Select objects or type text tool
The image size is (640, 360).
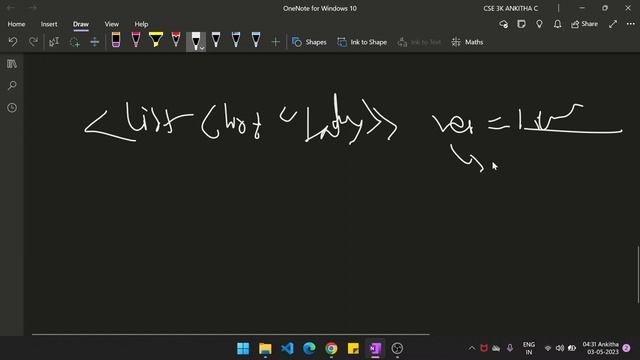pyautogui.click(x=54, y=42)
